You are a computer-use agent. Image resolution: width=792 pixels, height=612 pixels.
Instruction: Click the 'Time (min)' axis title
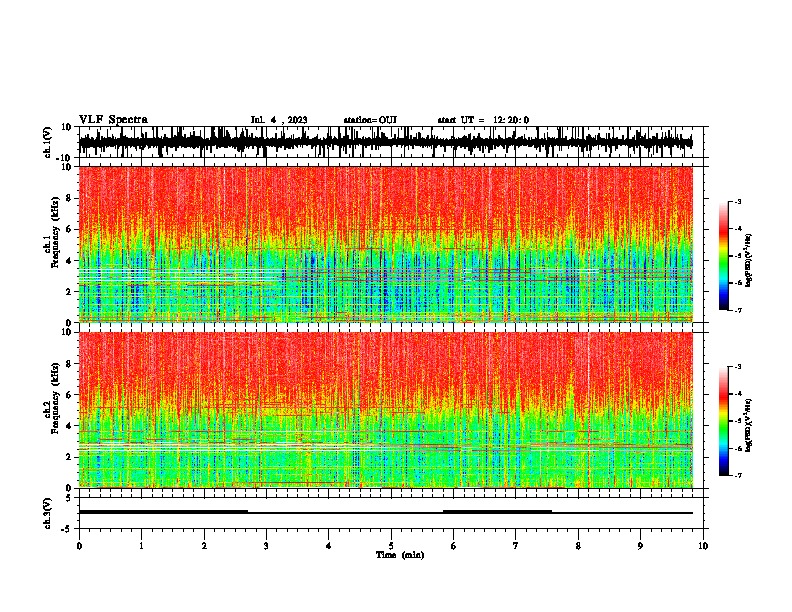coord(400,555)
